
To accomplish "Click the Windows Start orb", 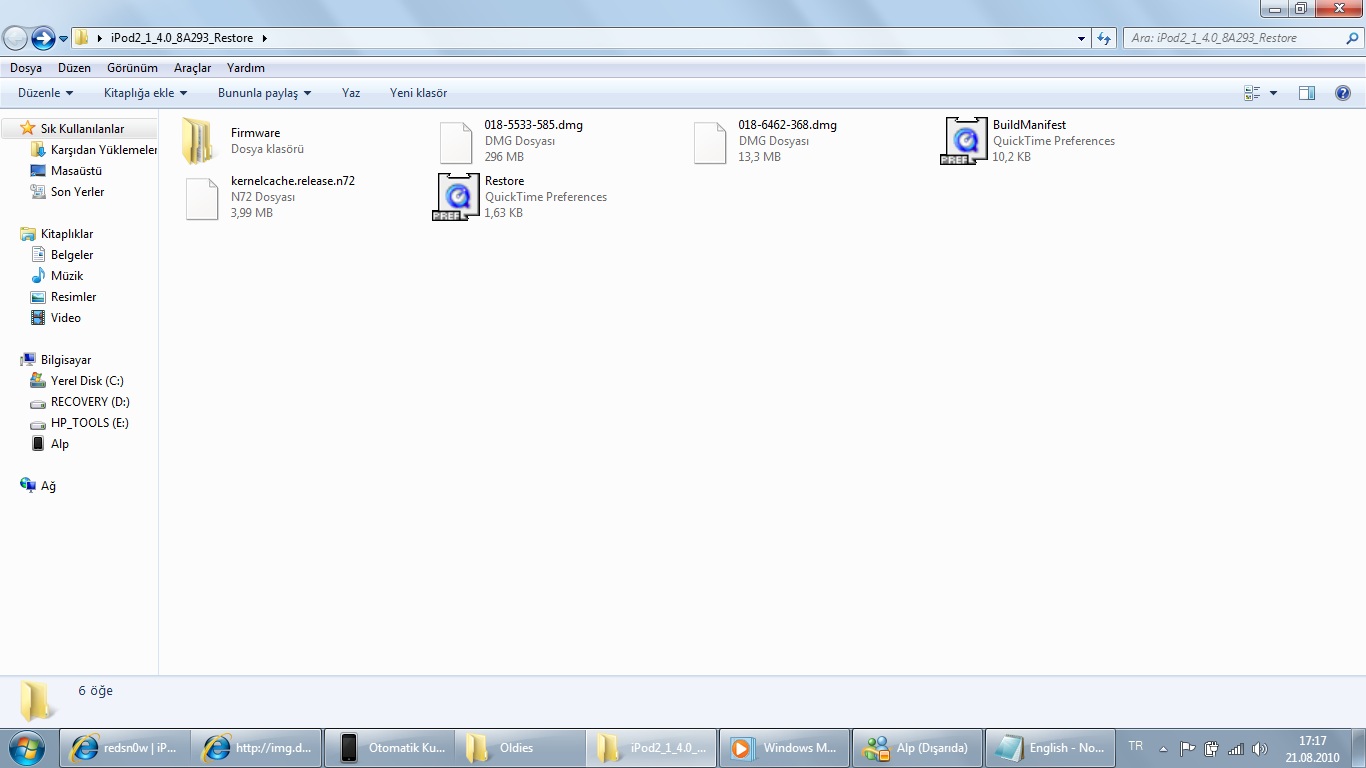I will click(28, 747).
